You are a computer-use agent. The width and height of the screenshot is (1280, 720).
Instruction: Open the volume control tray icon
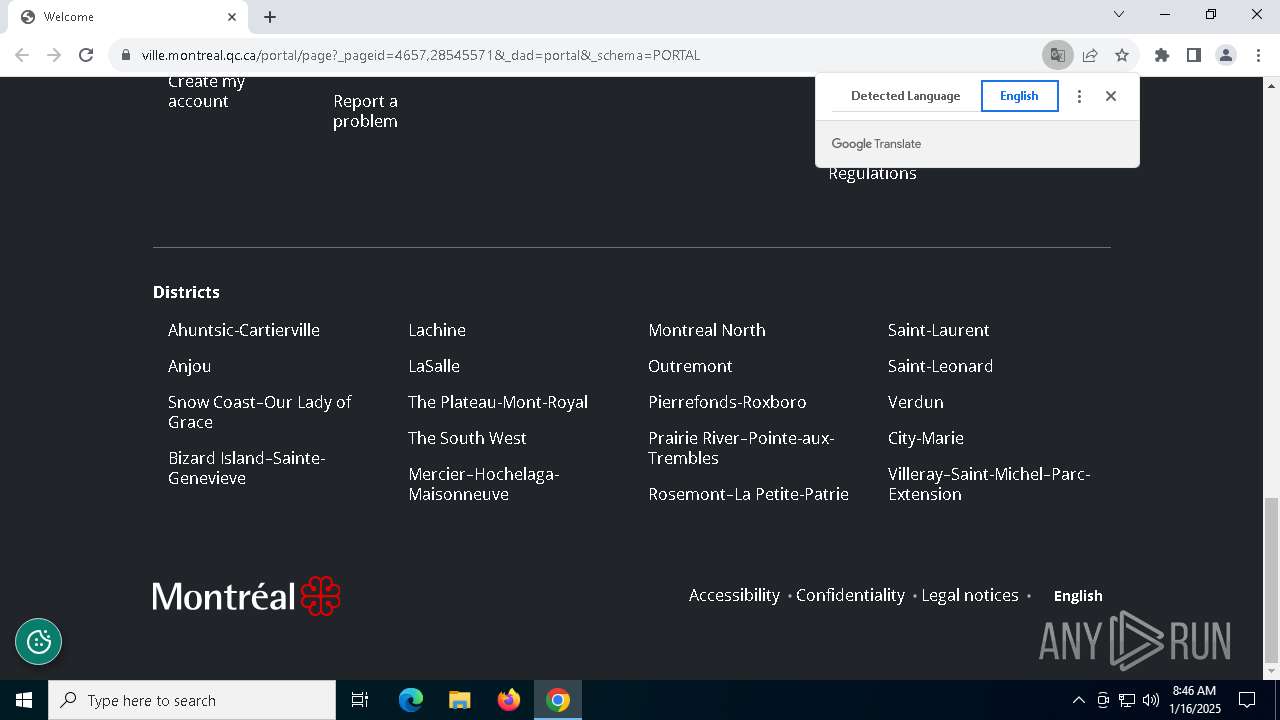pos(1151,700)
